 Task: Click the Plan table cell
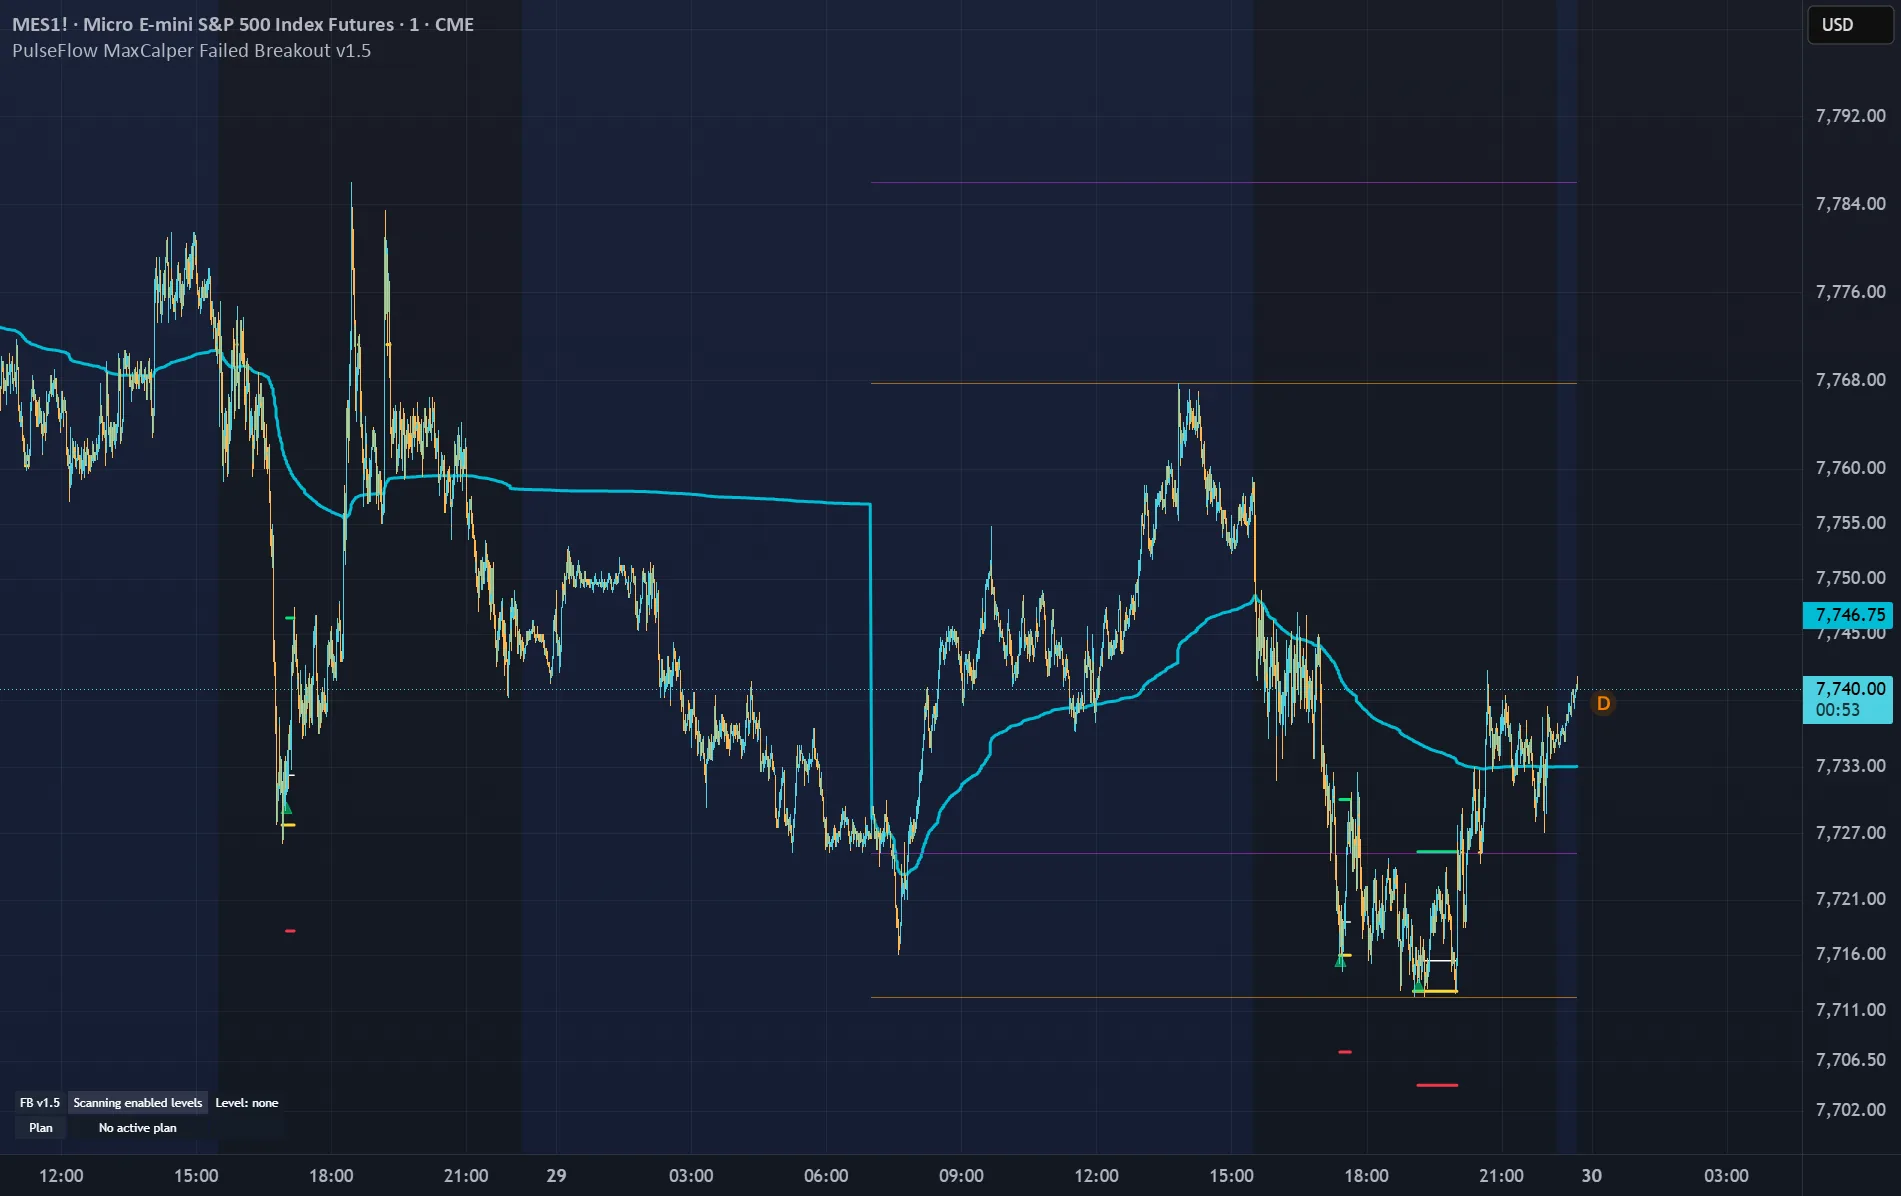pyautogui.click(x=40, y=1128)
